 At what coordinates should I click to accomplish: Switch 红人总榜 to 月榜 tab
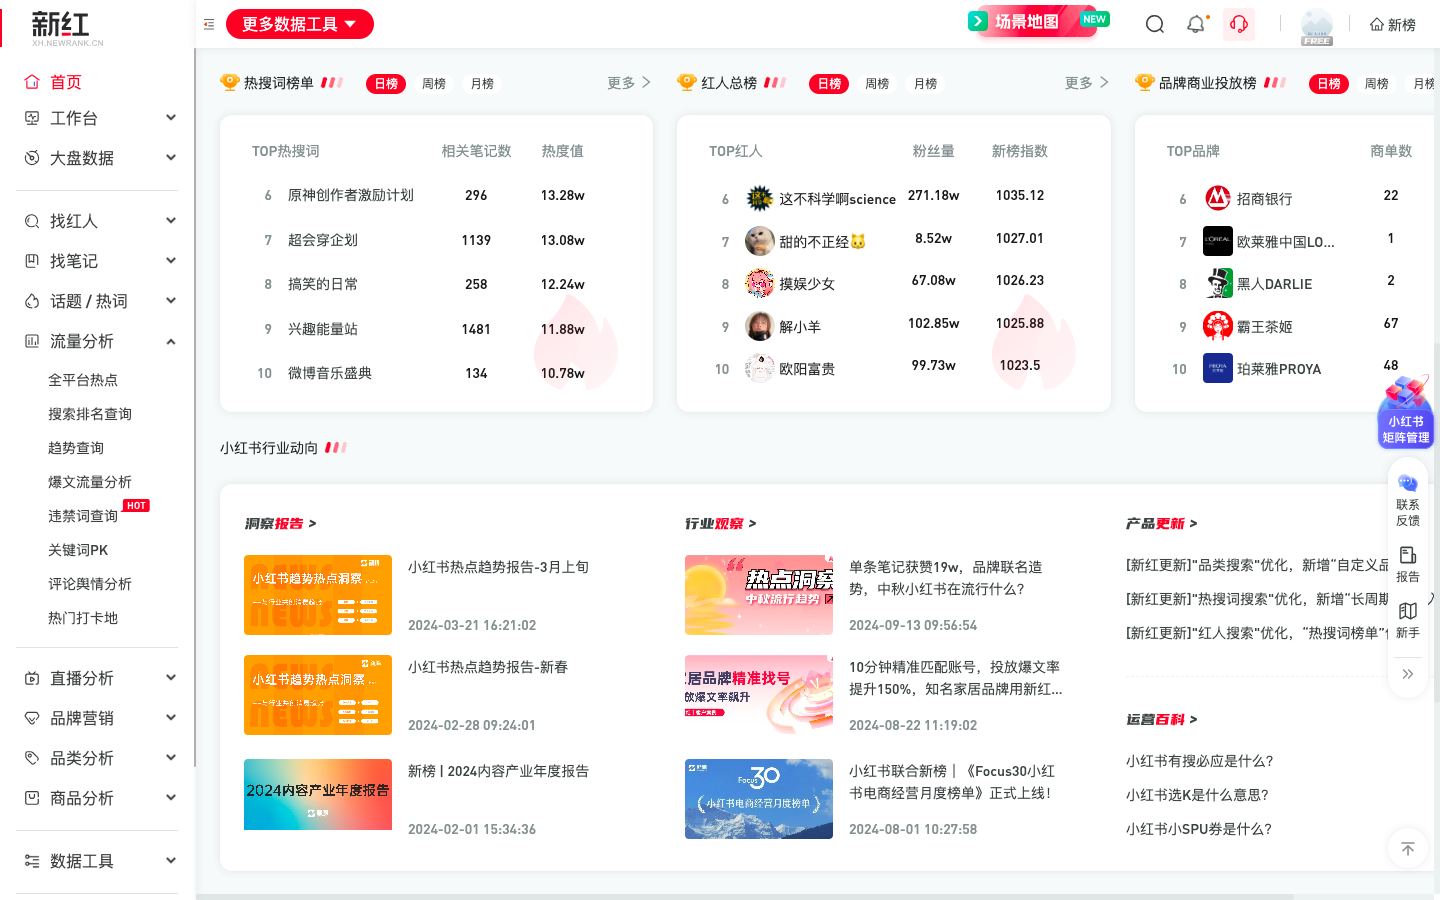coord(925,84)
